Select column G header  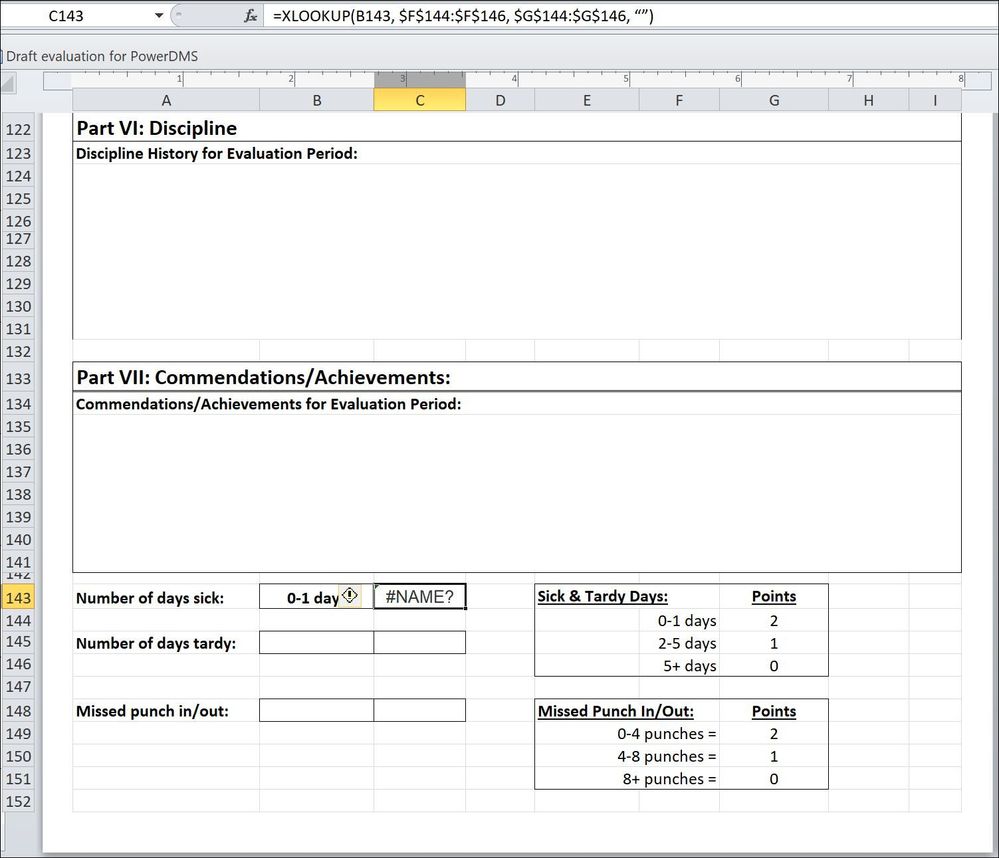(774, 100)
